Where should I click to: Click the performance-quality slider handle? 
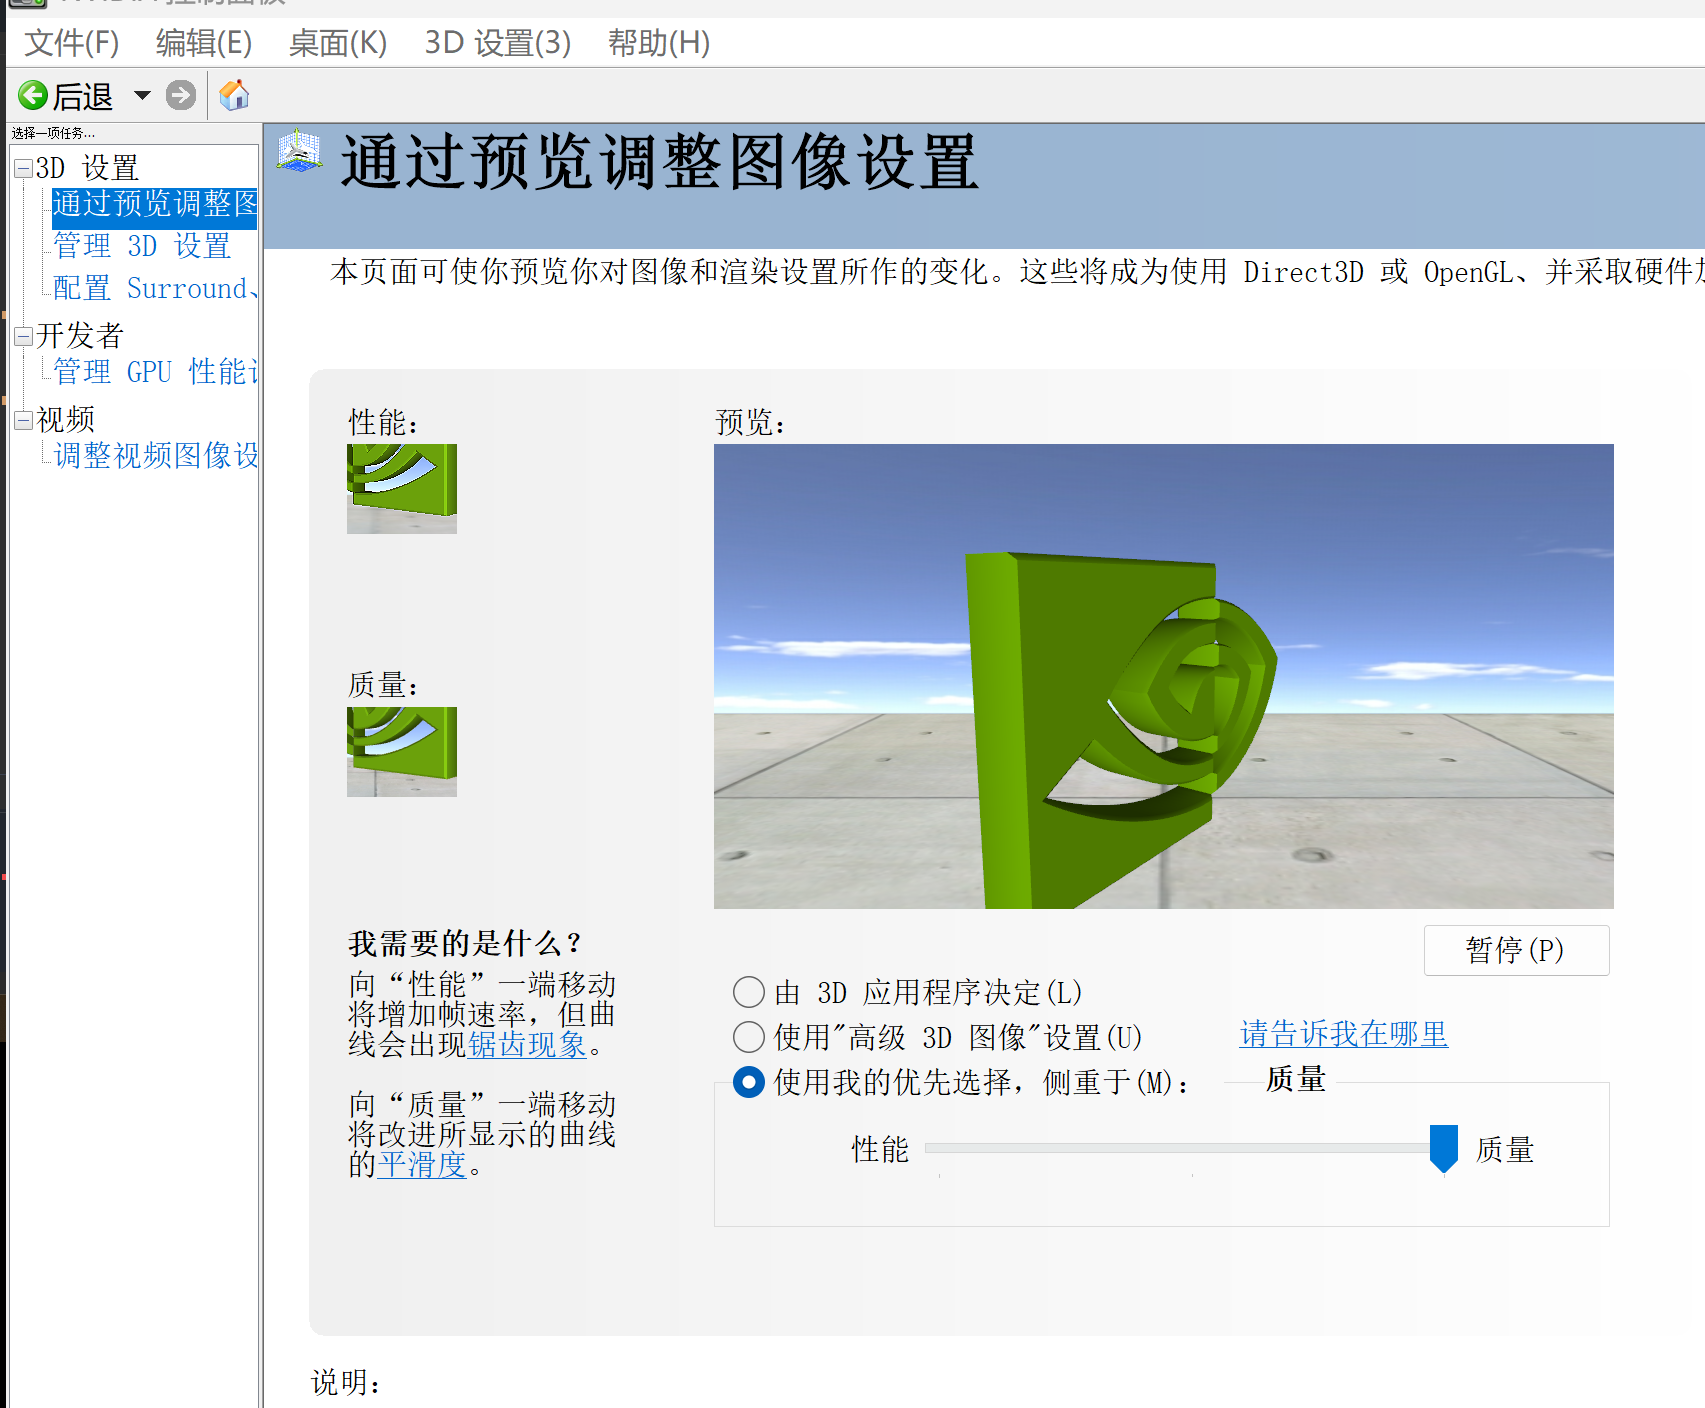(x=1443, y=1148)
